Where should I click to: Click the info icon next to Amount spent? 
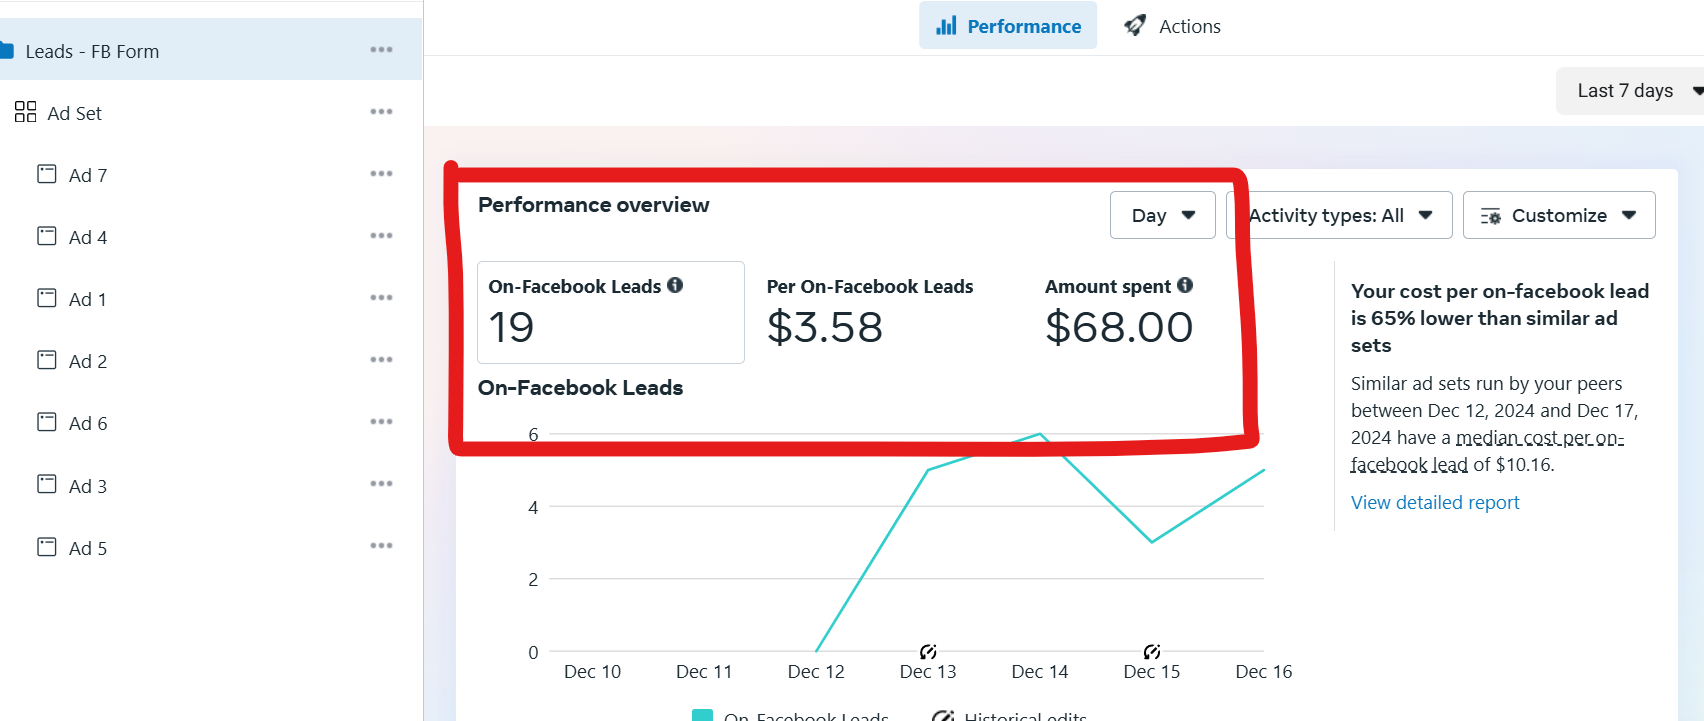point(1185,286)
